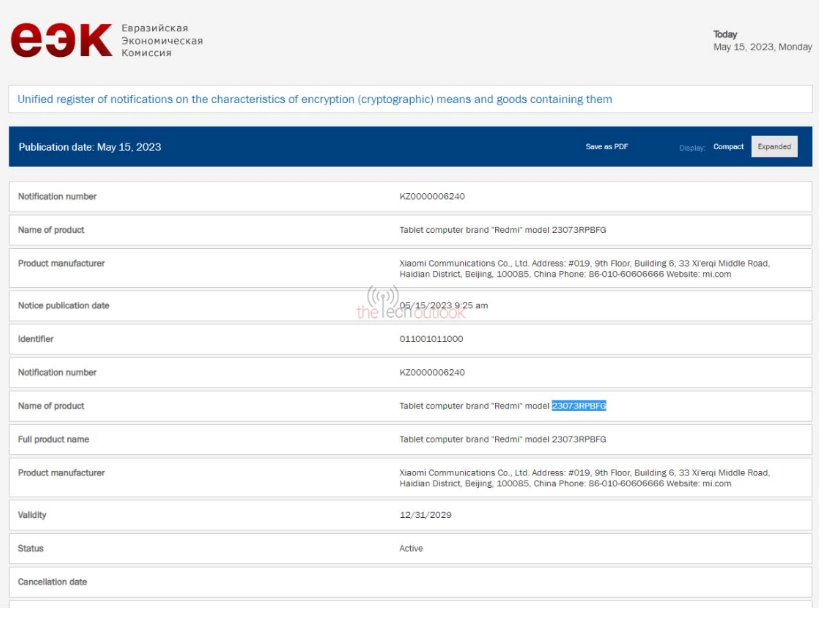Screen dimensions: 824x617
Task: Click the Евразийская Экономическая Комиссия title text
Action: (162, 40)
